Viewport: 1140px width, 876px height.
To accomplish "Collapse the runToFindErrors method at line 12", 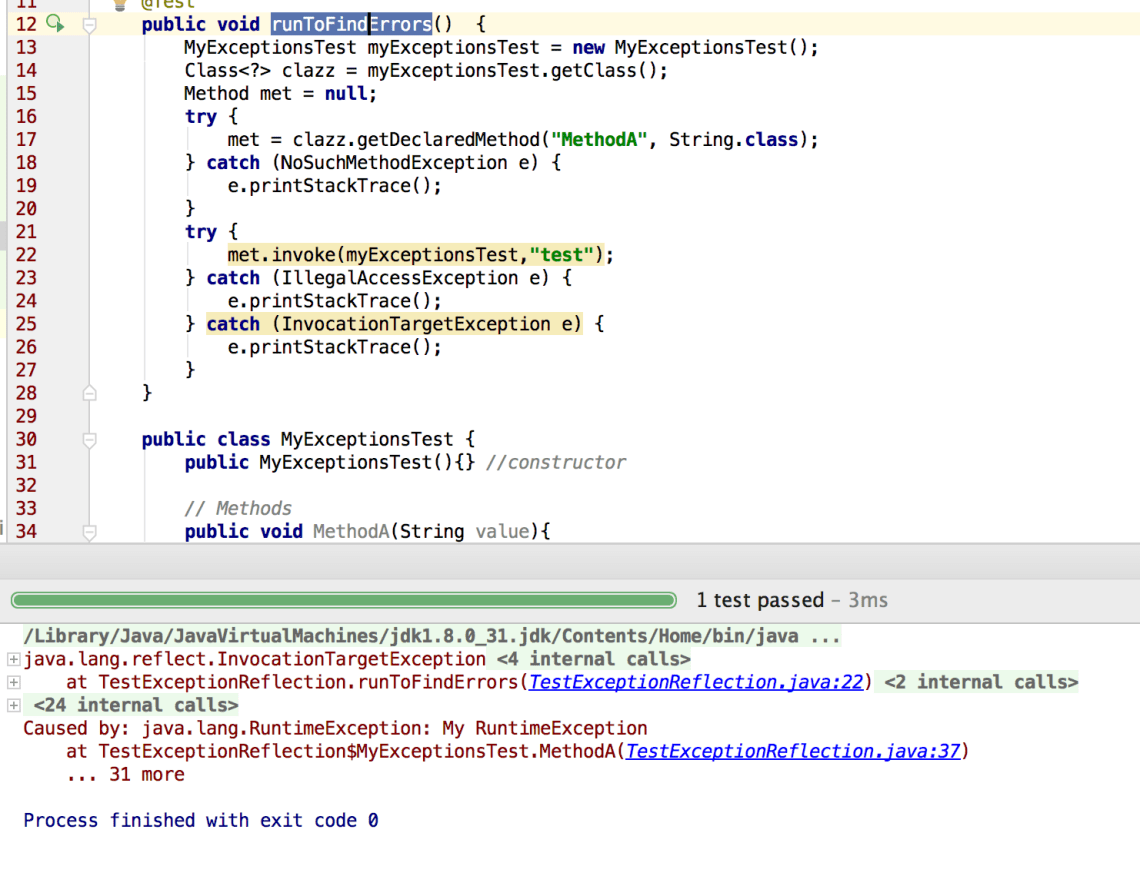I will click(89, 25).
